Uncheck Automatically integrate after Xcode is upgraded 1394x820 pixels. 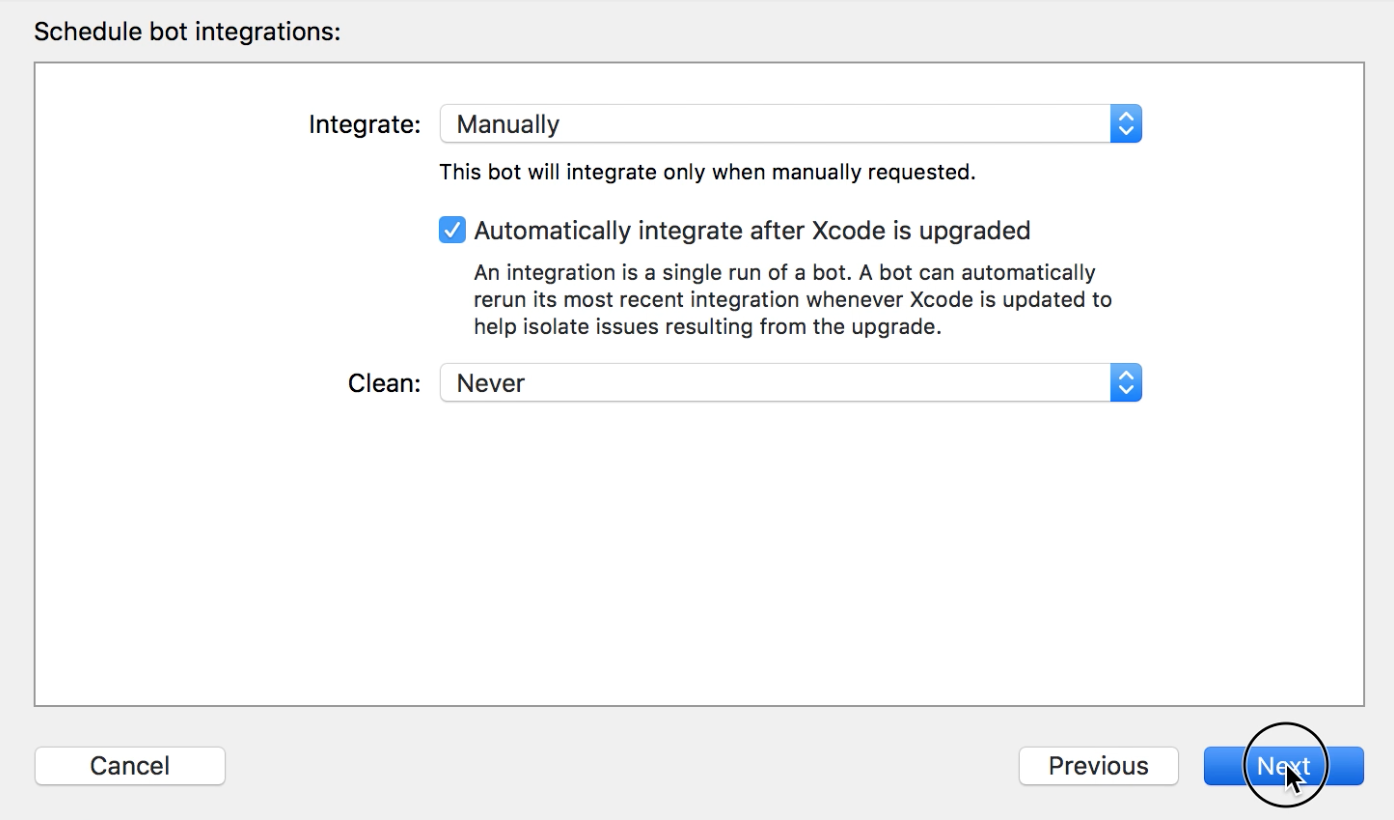coord(452,231)
